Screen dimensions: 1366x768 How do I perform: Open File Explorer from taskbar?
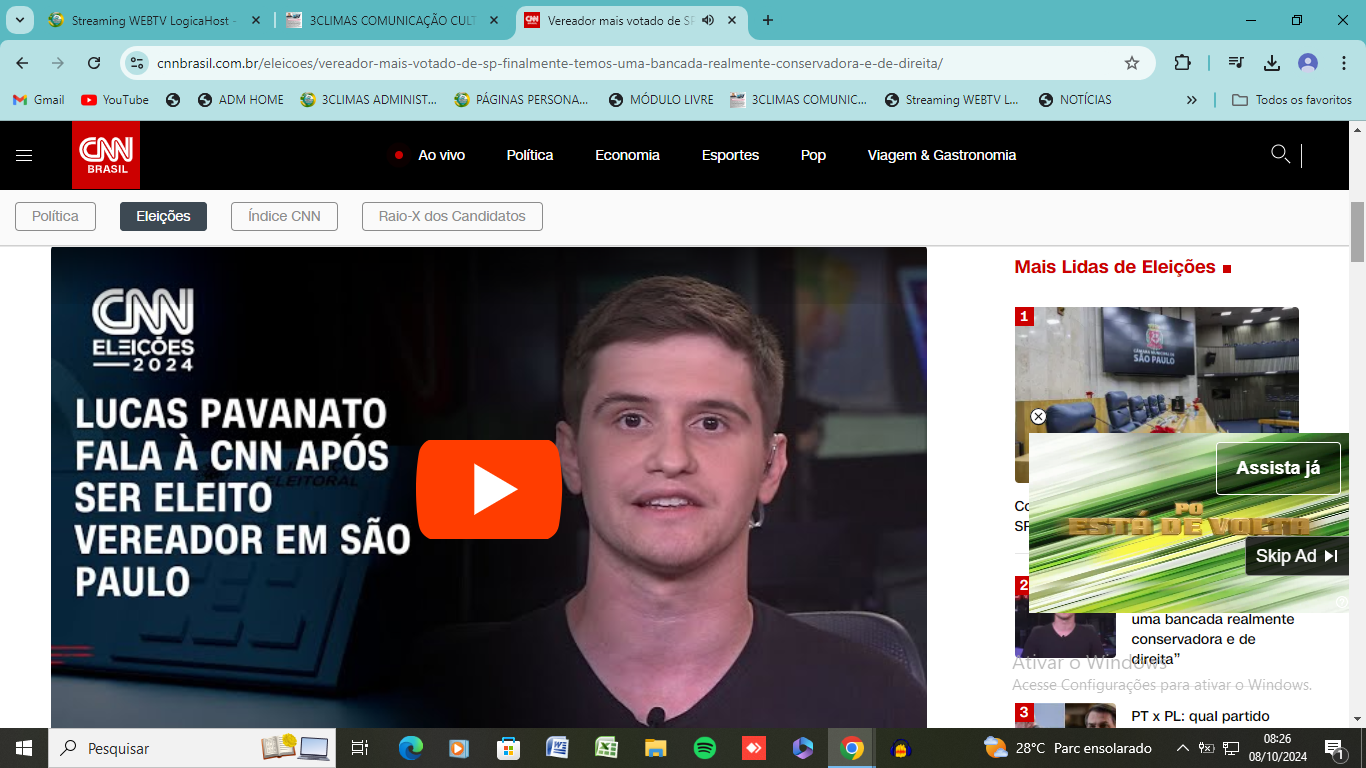[655, 748]
